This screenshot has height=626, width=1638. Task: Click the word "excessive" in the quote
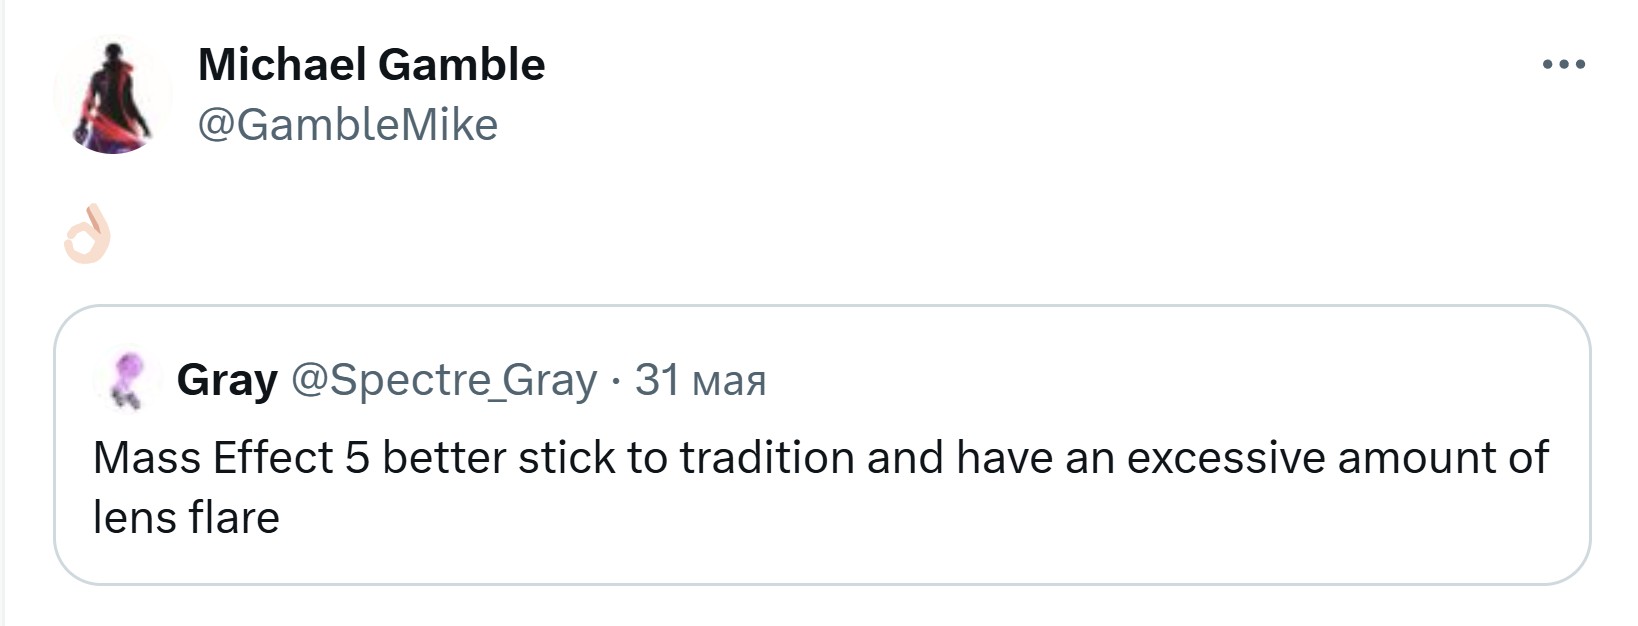pyautogui.click(x=1226, y=458)
